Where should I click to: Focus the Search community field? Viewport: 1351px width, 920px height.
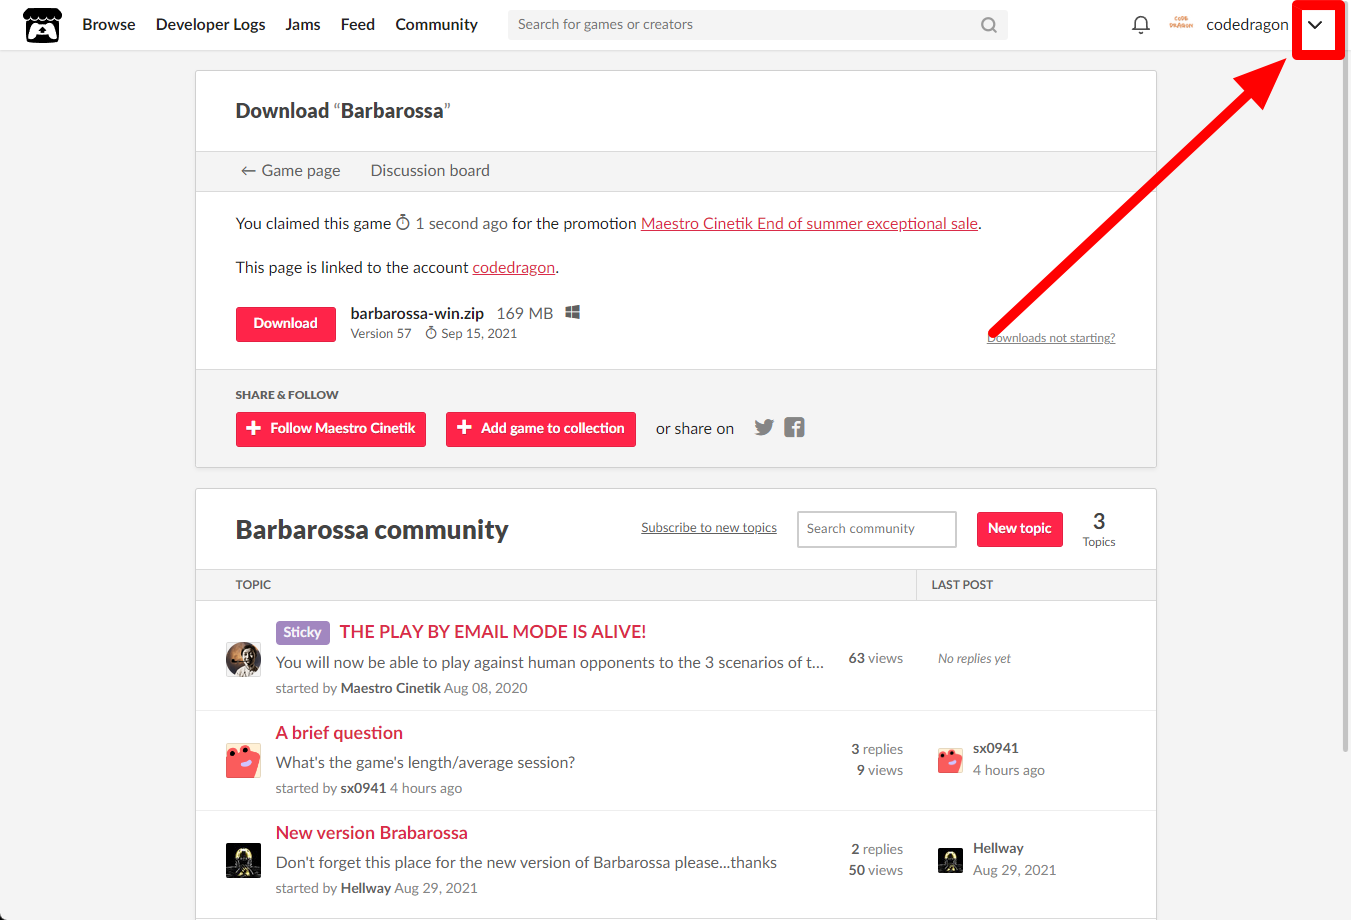[877, 529]
